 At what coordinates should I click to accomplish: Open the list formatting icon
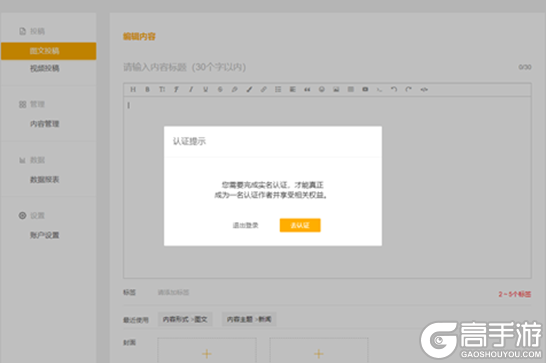tap(278, 90)
